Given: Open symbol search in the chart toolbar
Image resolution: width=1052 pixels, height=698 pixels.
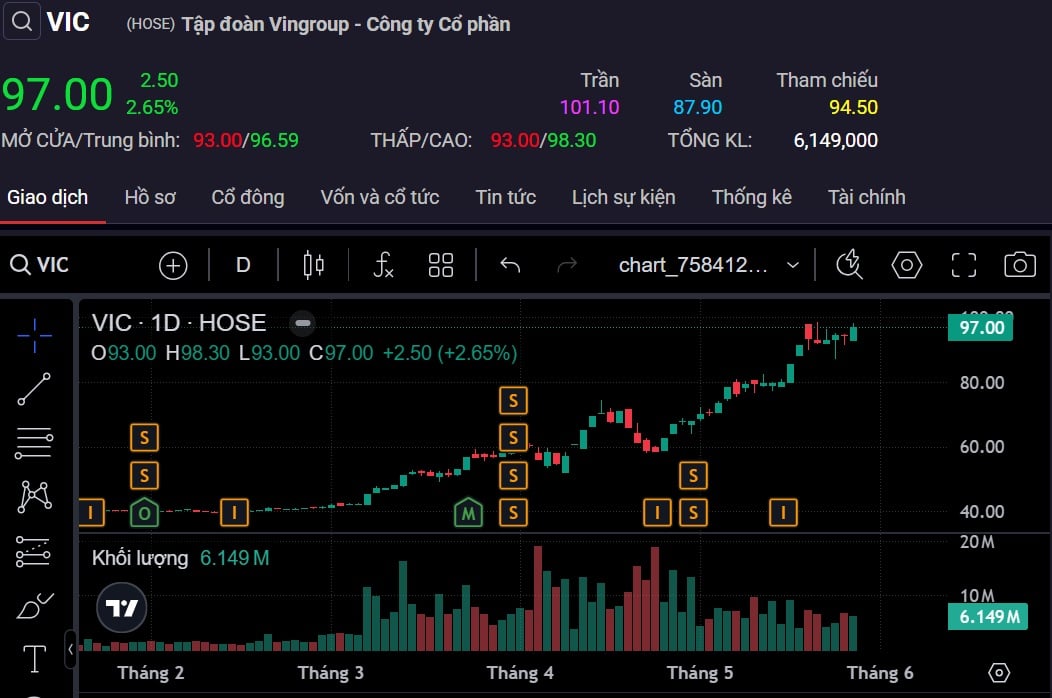Looking at the screenshot, I should click(x=40, y=265).
